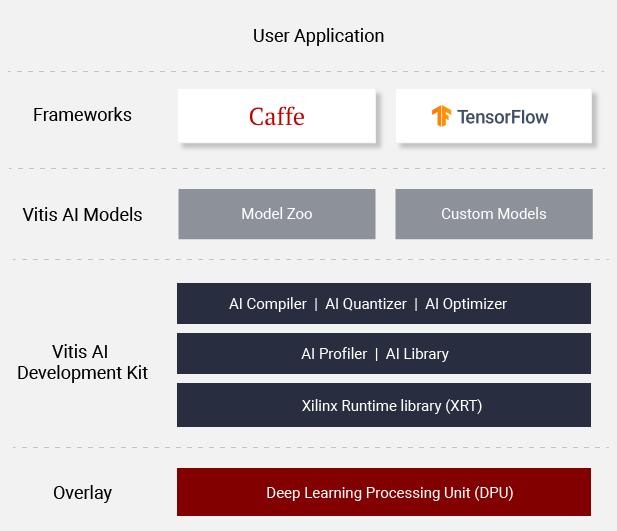Click the separator between AI Quantizer and AI Optimizer
The height and width of the screenshot is (531, 617).
tap(416, 304)
